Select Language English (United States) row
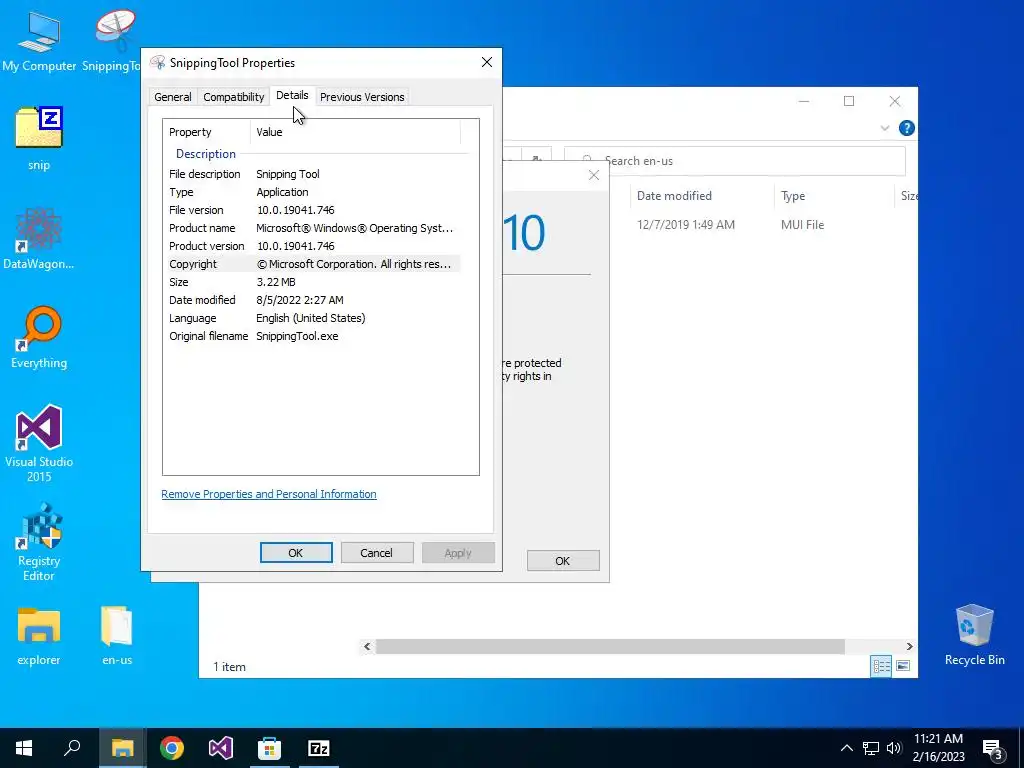 [313, 317]
